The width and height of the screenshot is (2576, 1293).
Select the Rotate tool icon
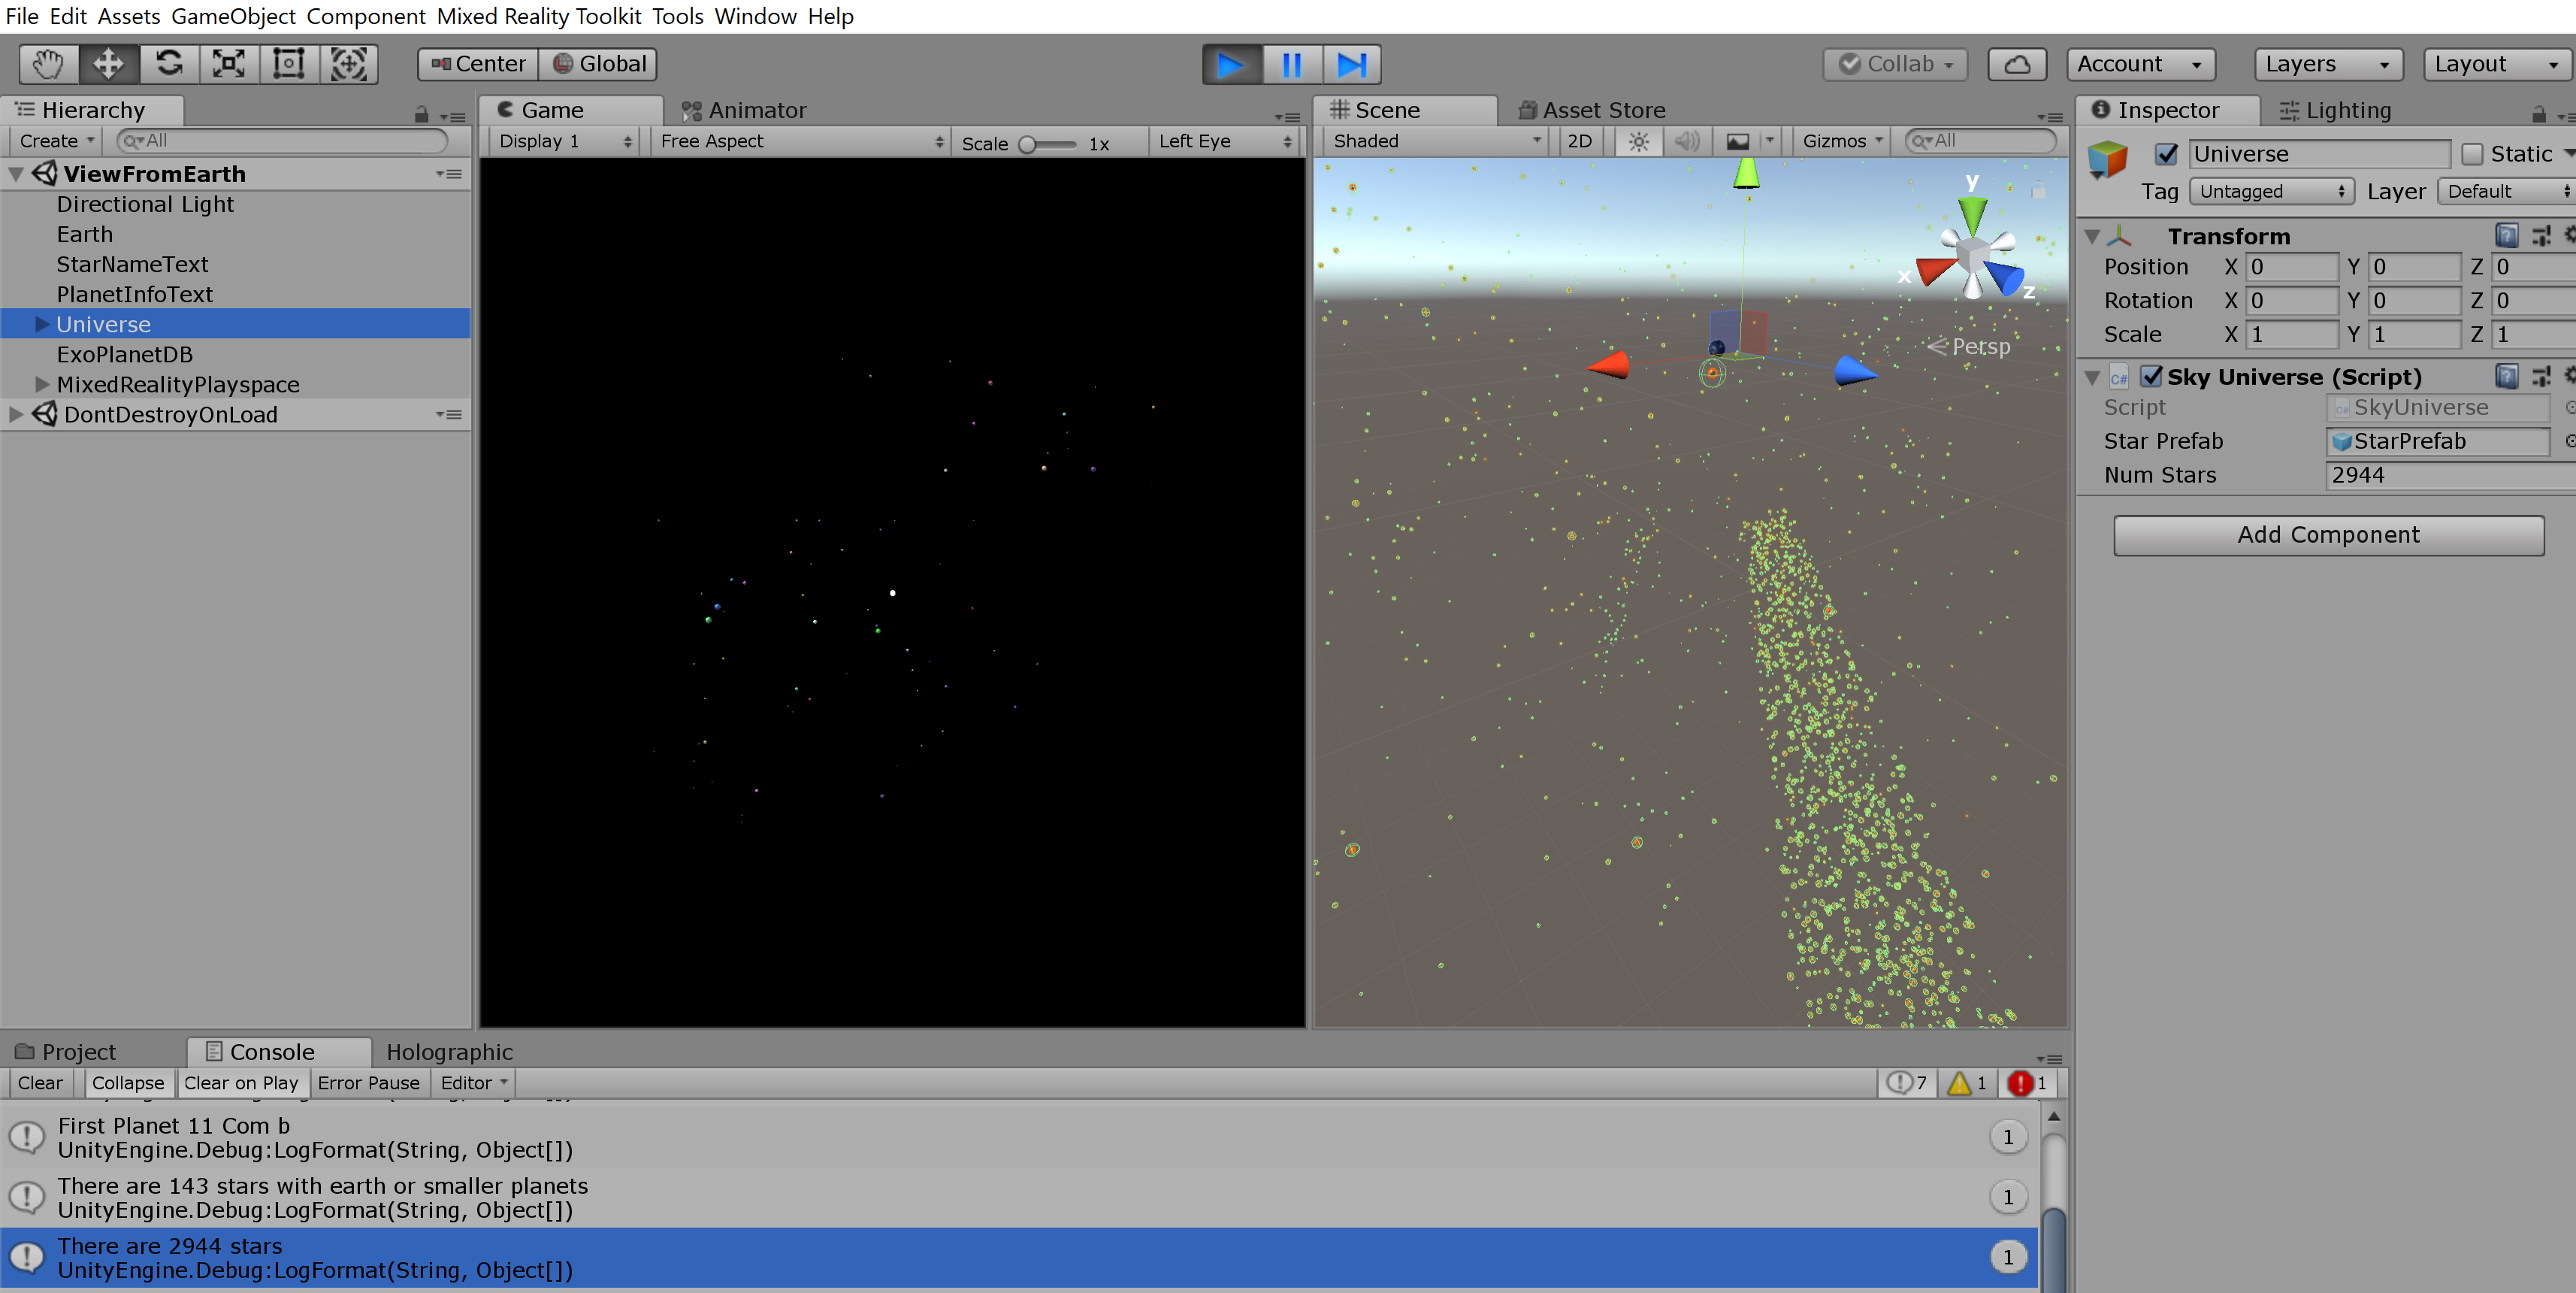169,64
